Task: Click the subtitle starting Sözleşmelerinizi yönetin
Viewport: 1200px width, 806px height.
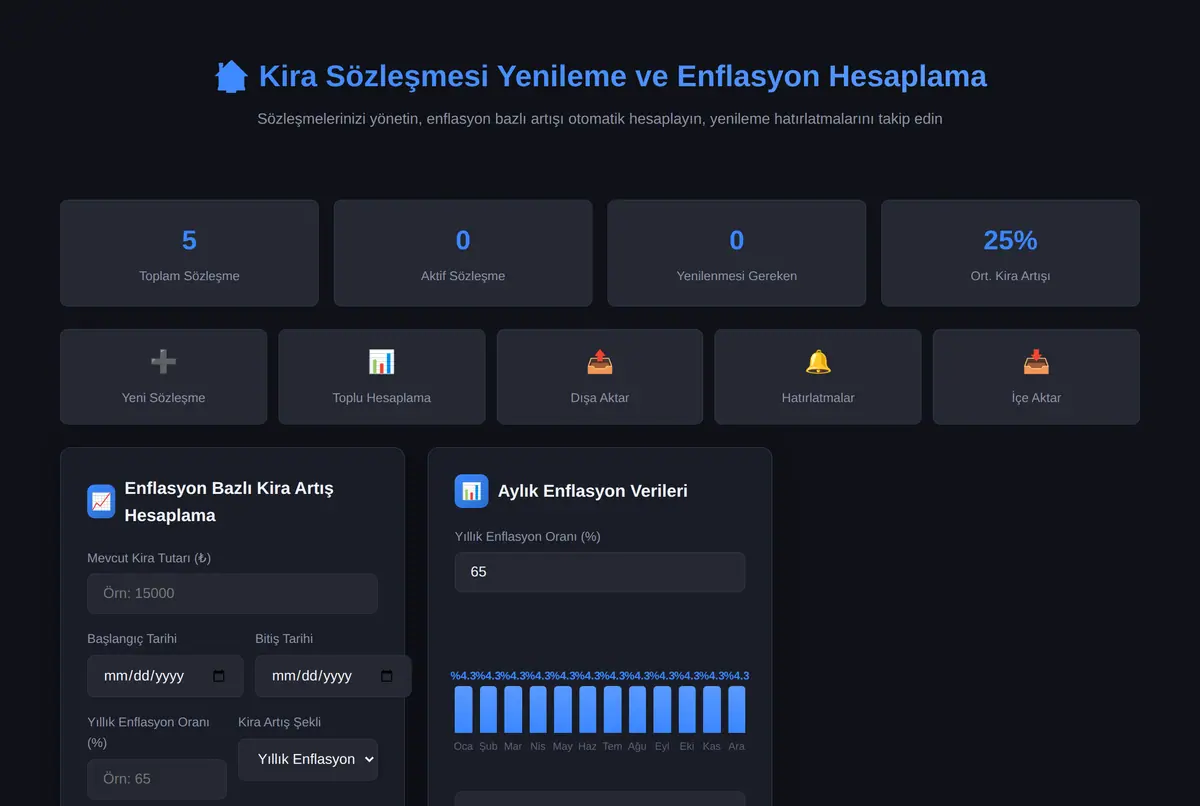Action: (x=600, y=118)
